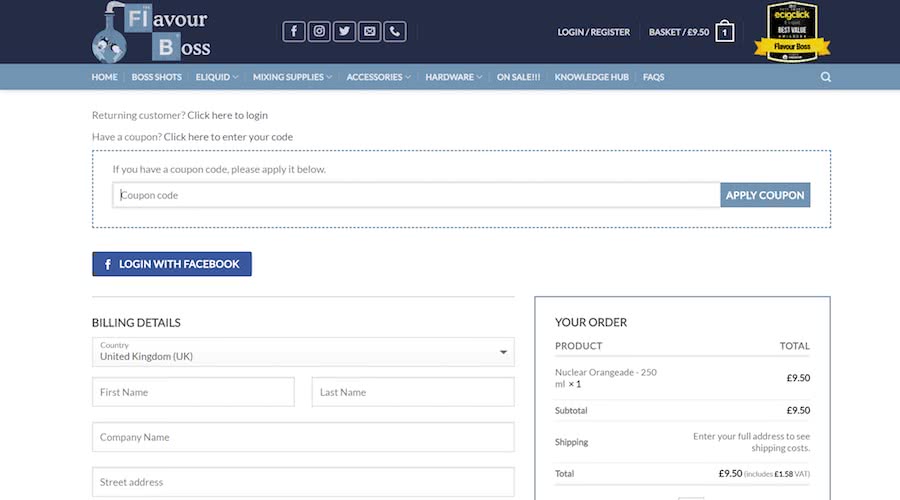The width and height of the screenshot is (900, 500).
Task: Go to the HOME menu item
Action: (104, 77)
